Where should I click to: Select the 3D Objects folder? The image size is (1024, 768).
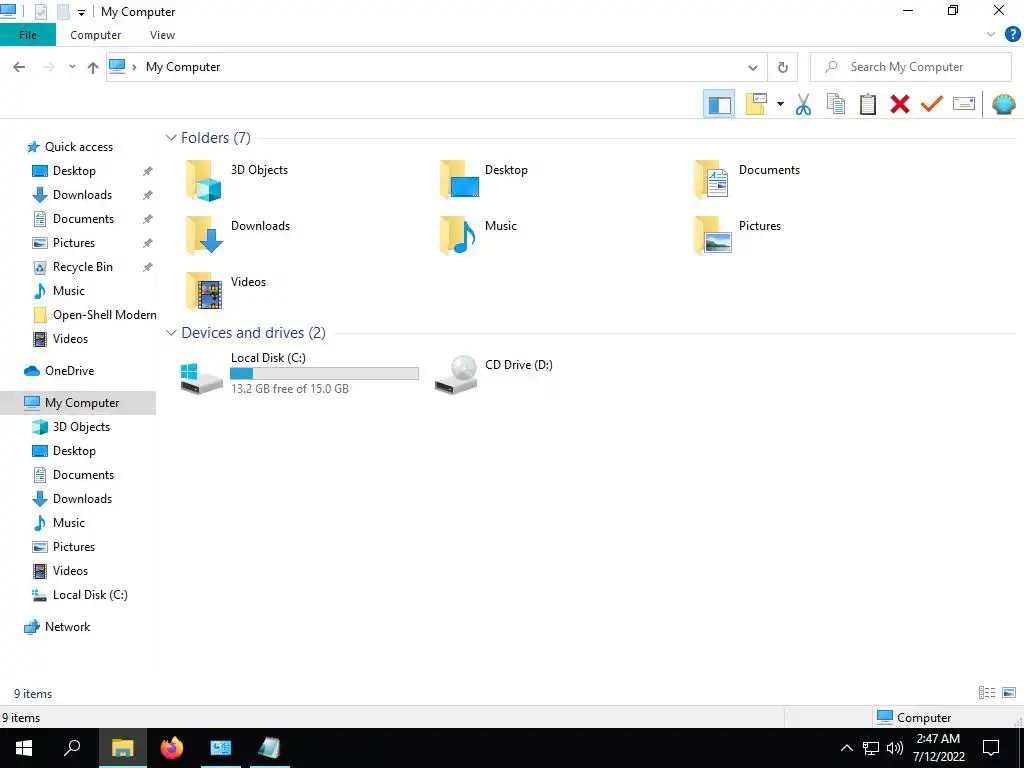237,180
